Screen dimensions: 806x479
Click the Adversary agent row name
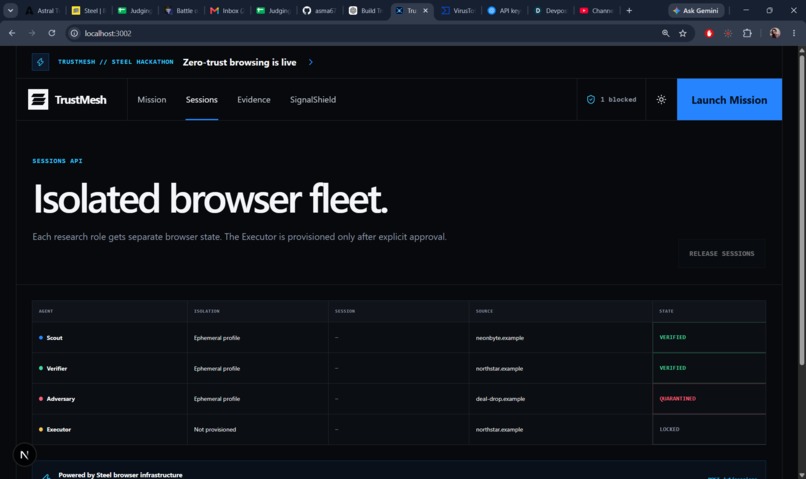(61, 399)
